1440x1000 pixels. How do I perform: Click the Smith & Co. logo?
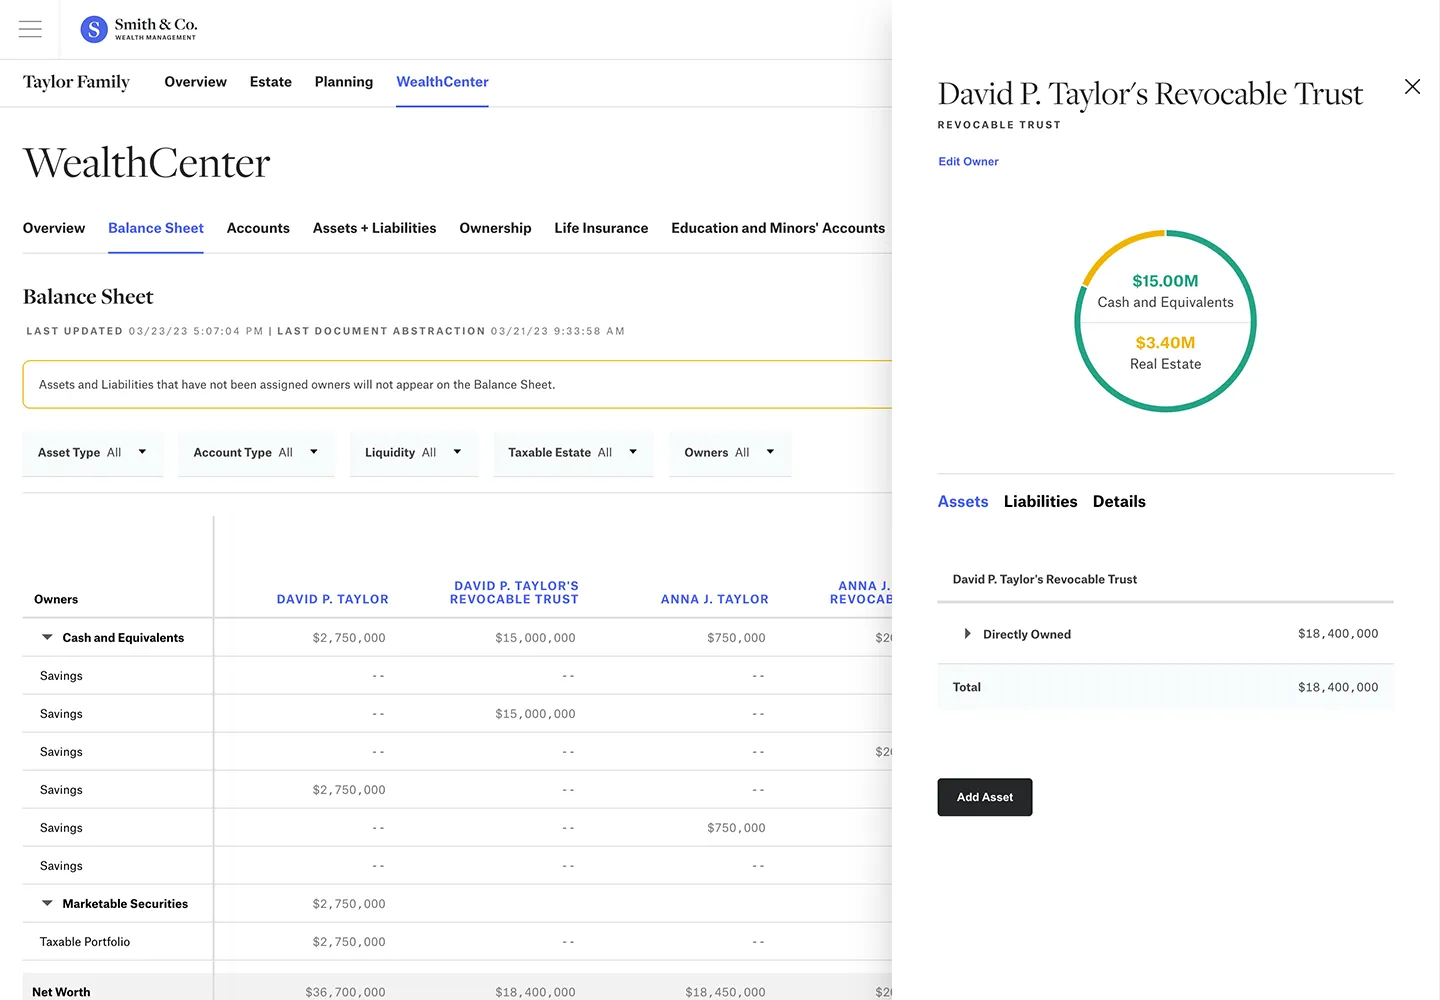[x=139, y=29]
